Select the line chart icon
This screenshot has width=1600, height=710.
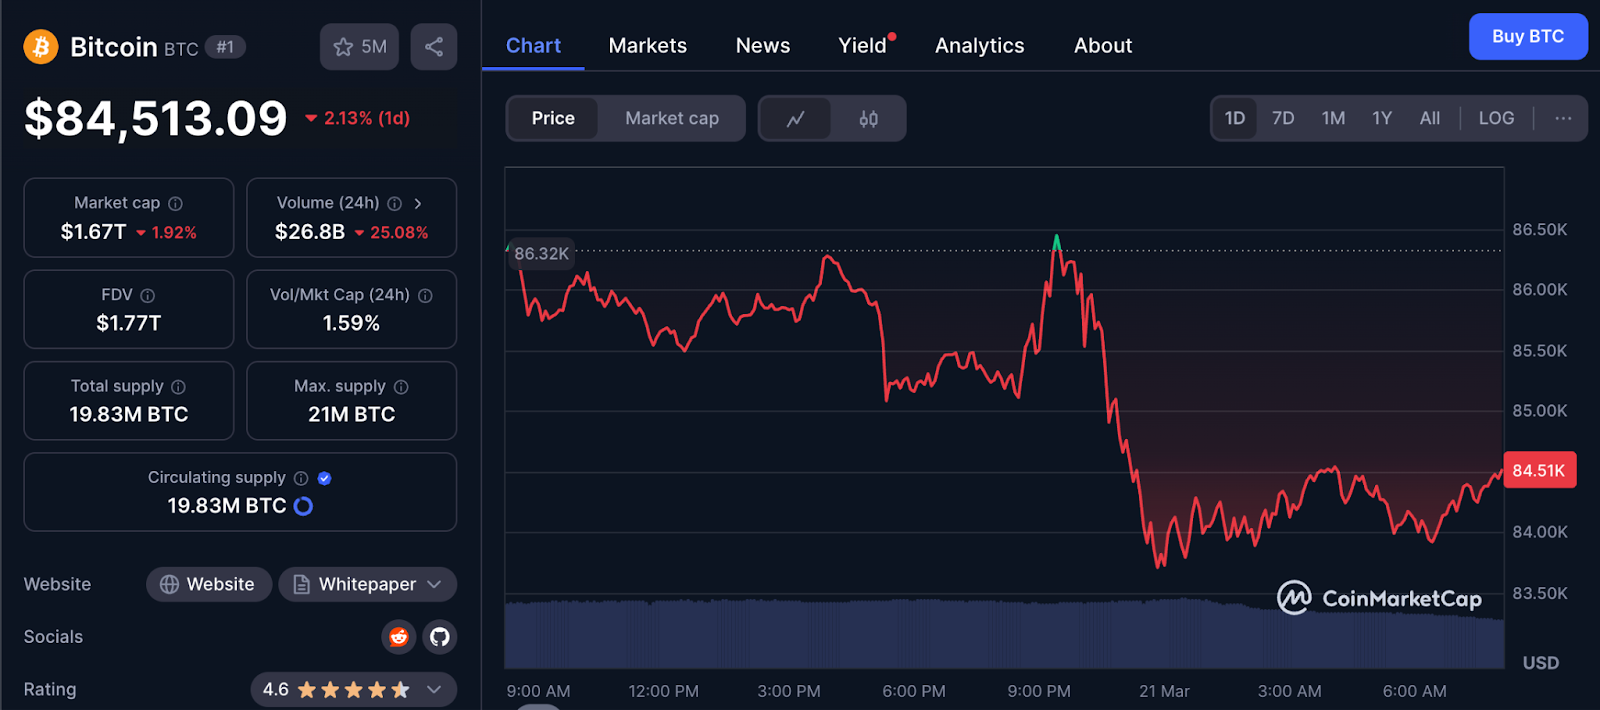click(x=795, y=119)
